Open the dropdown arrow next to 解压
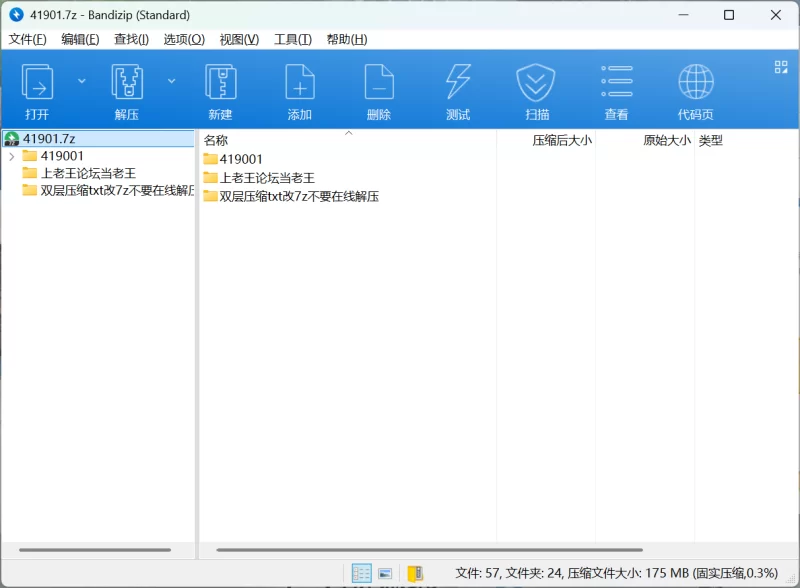 tap(171, 81)
